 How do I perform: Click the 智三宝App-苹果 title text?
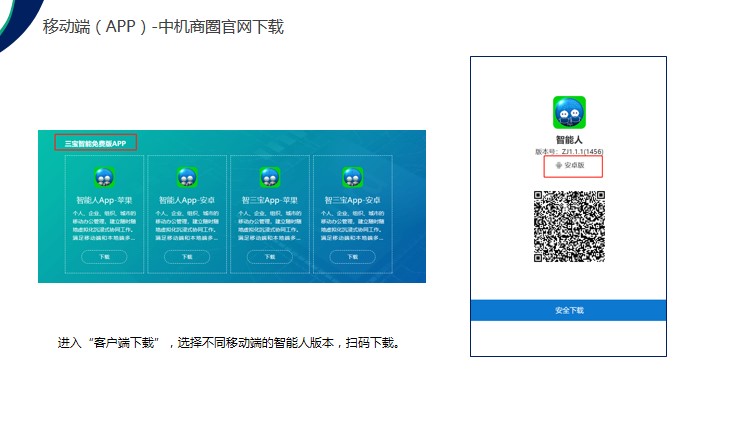point(270,200)
